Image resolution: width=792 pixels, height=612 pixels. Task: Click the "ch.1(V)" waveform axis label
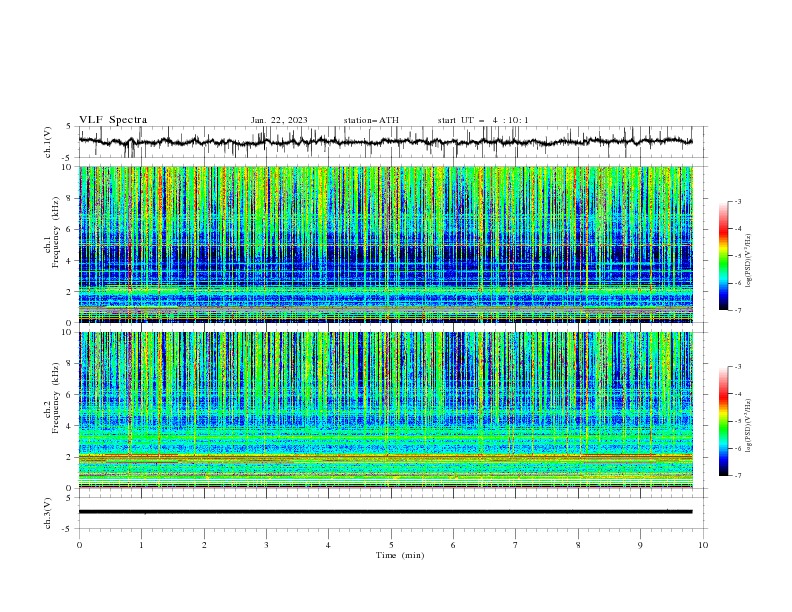coord(48,142)
